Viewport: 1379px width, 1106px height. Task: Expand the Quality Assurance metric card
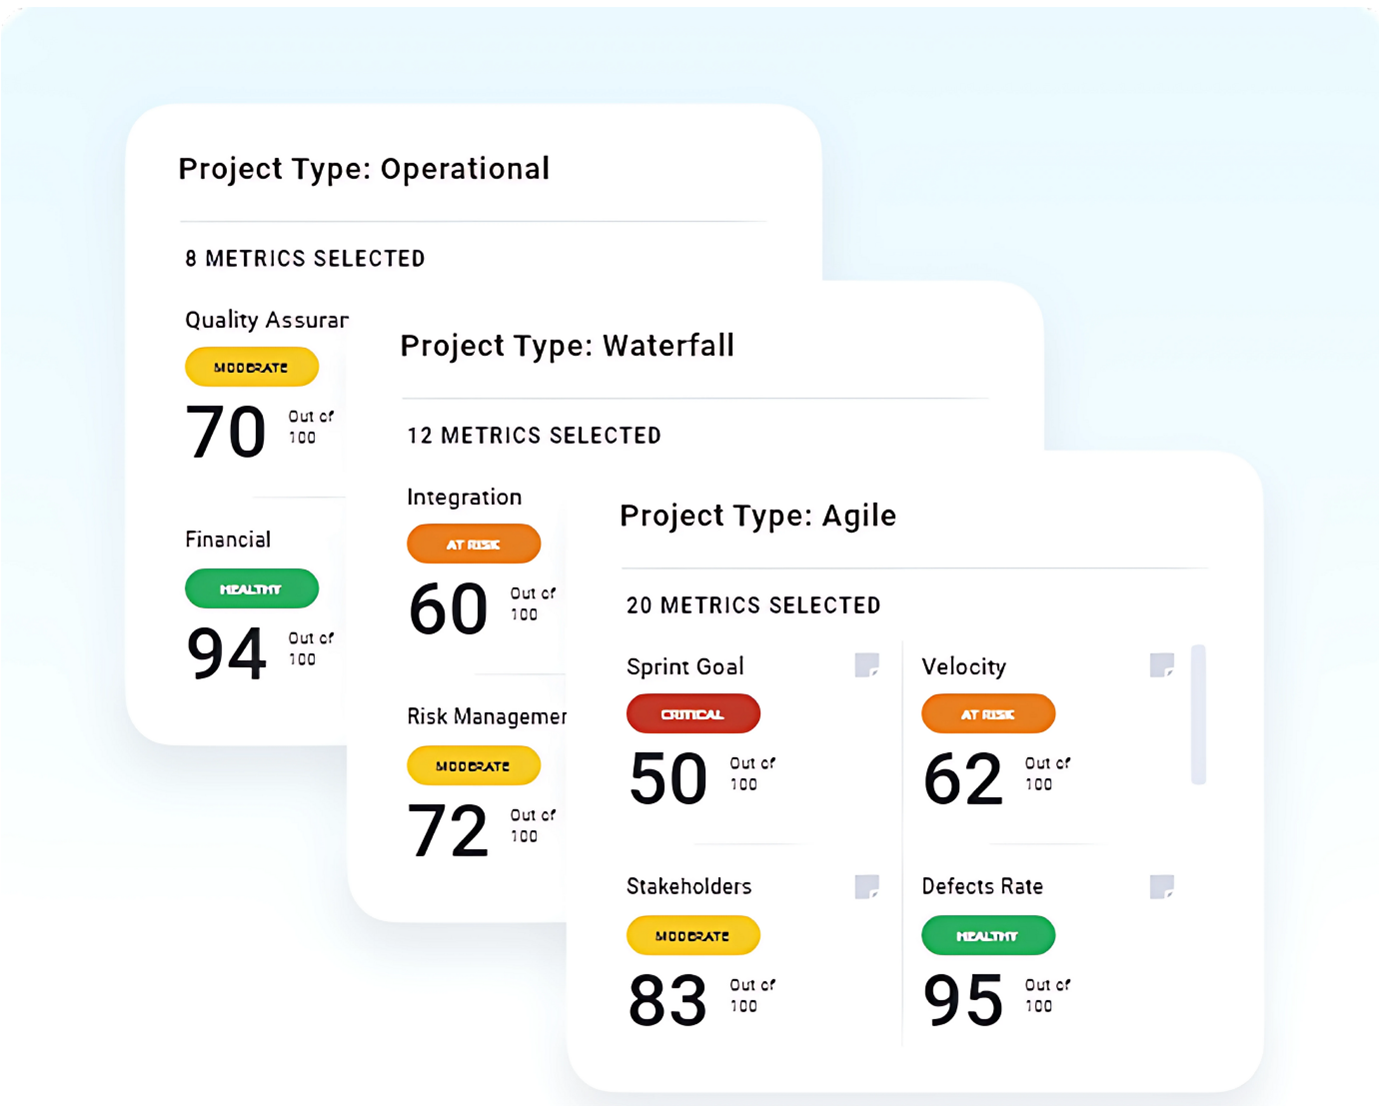[x=265, y=320]
